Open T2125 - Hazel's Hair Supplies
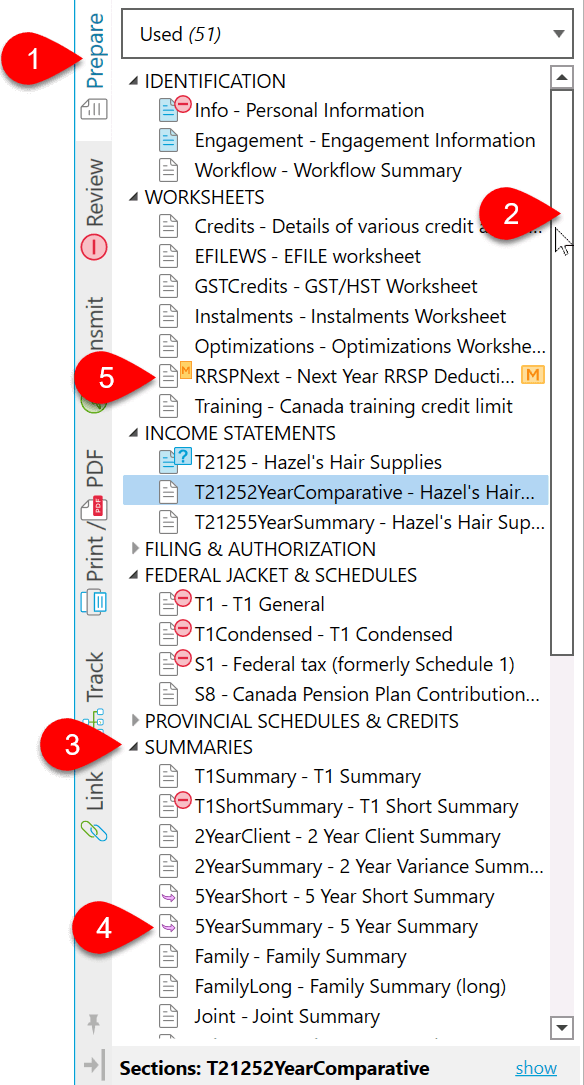Screen dimensions: 584x1085 tap(318, 461)
